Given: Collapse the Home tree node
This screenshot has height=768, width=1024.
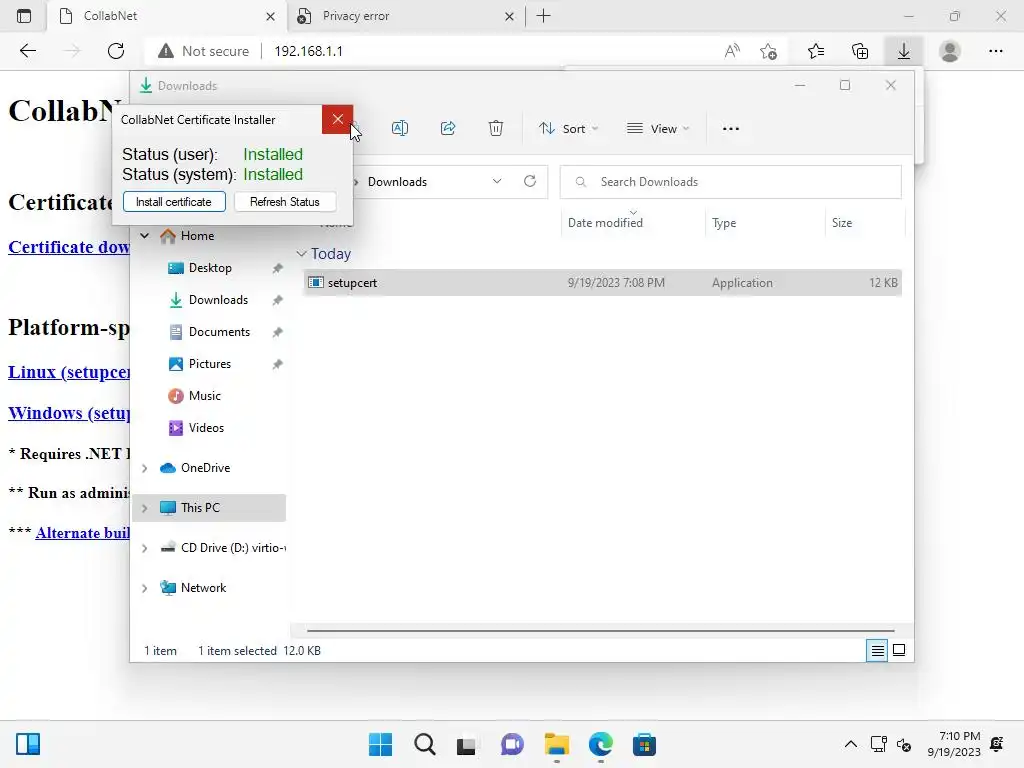Looking at the screenshot, I should click(x=145, y=236).
